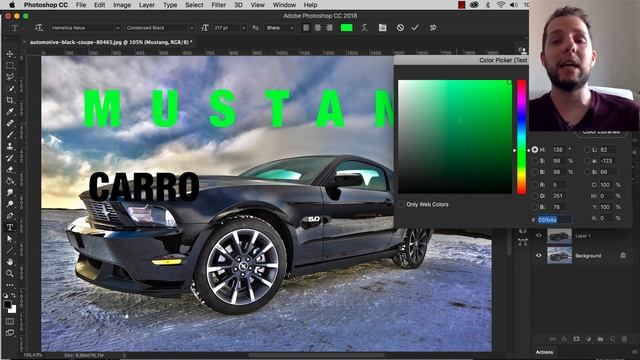Select the Eraser tool
Viewport: 640px width, 360px height.
pos(10,169)
